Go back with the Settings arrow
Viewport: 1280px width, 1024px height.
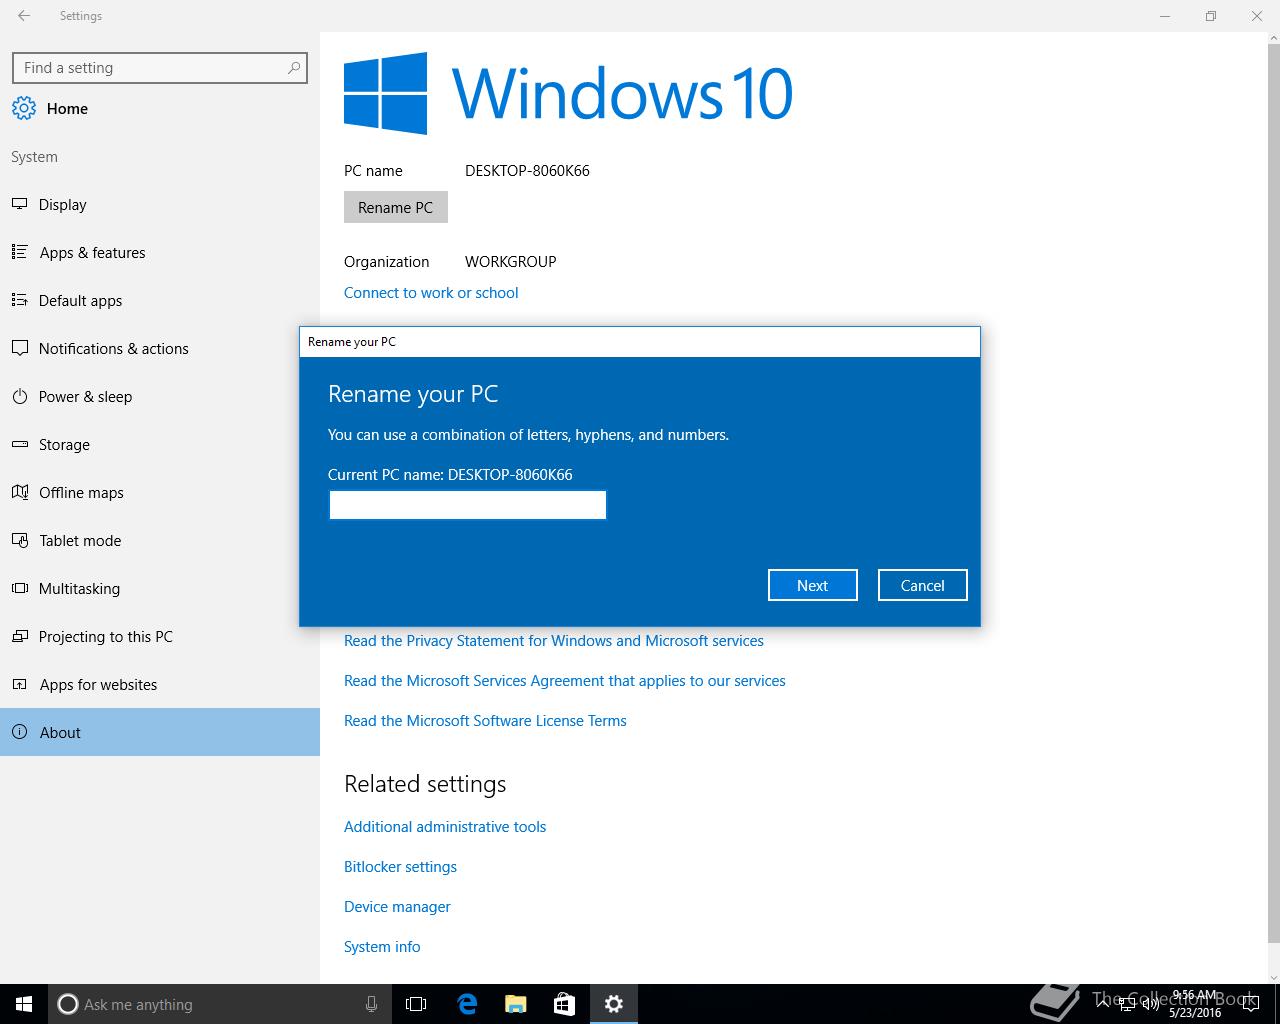click(24, 16)
